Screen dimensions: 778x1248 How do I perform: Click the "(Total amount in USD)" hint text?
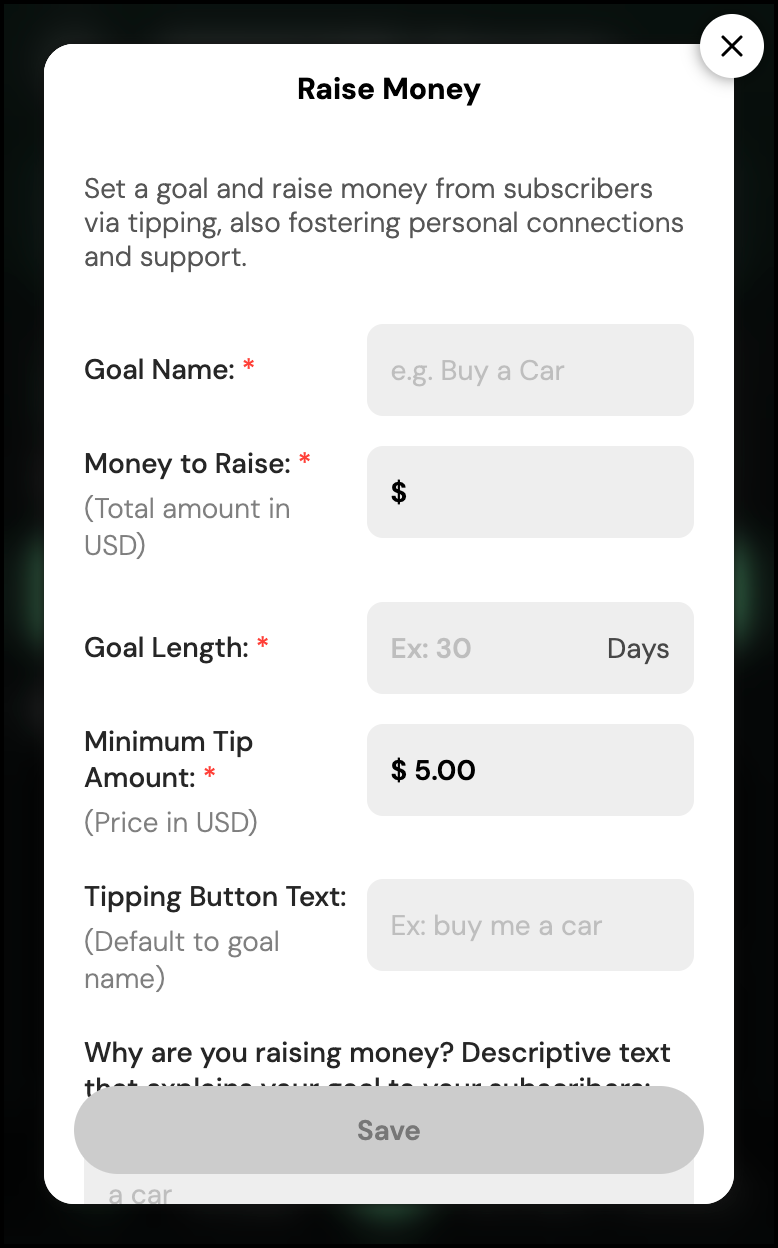coord(187,527)
